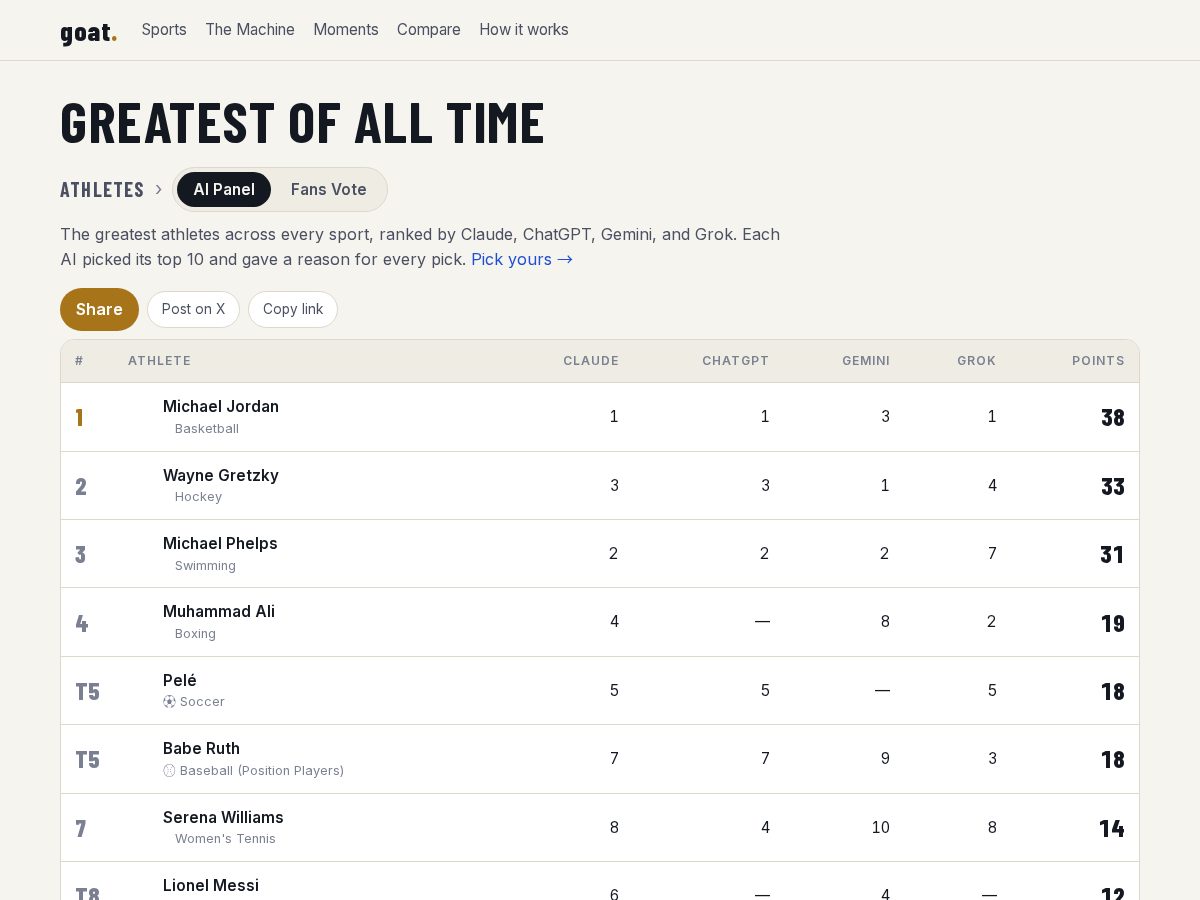Viewport: 1200px width, 900px height.
Task: Go to The Machine page
Action: coord(250,30)
